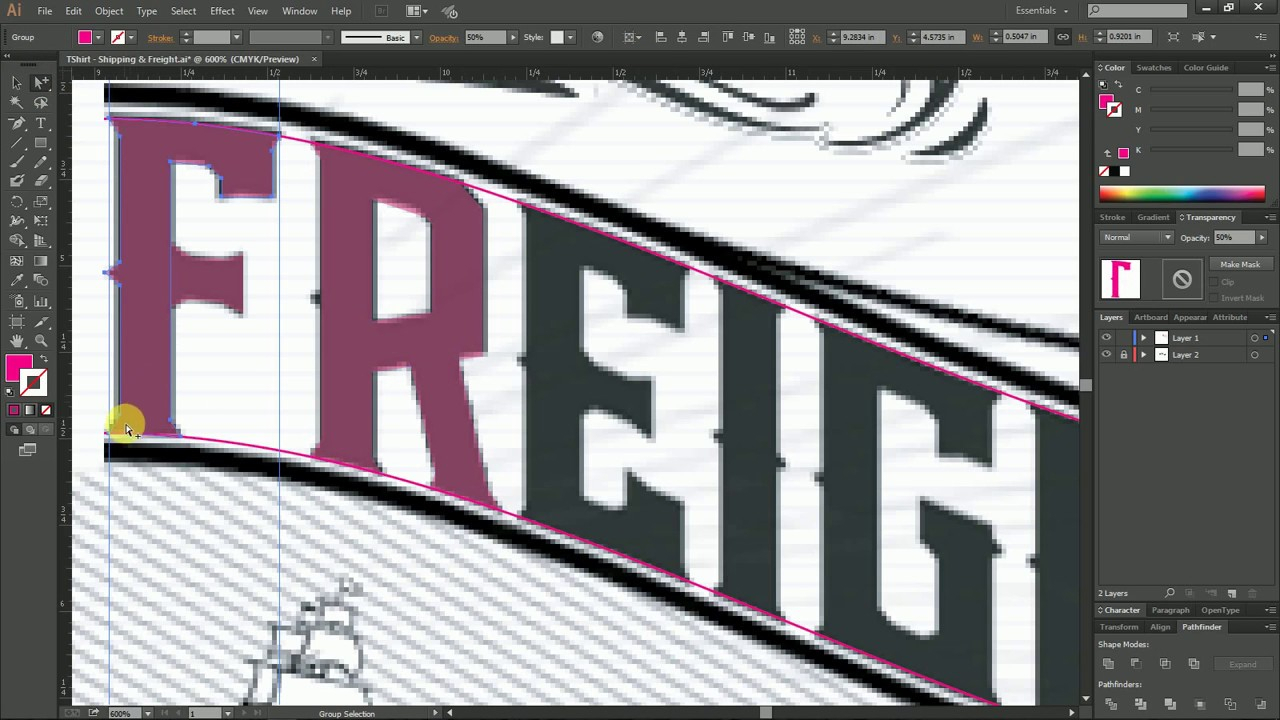Select the Selection tool (black arrow)
The image size is (1280, 720).
[x=17, y=83]
